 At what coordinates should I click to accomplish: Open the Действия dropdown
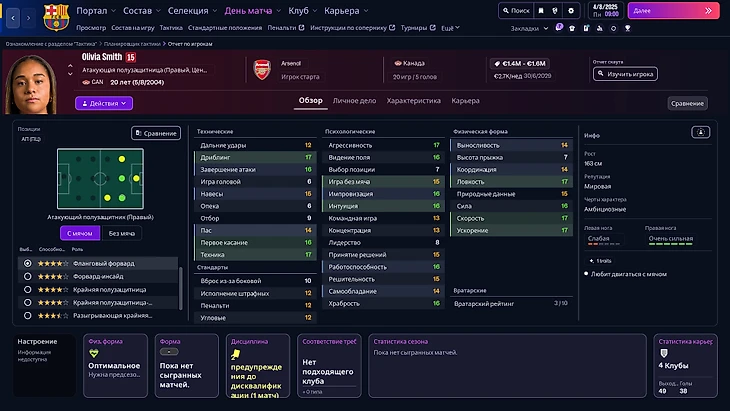(x=103, y=103)
